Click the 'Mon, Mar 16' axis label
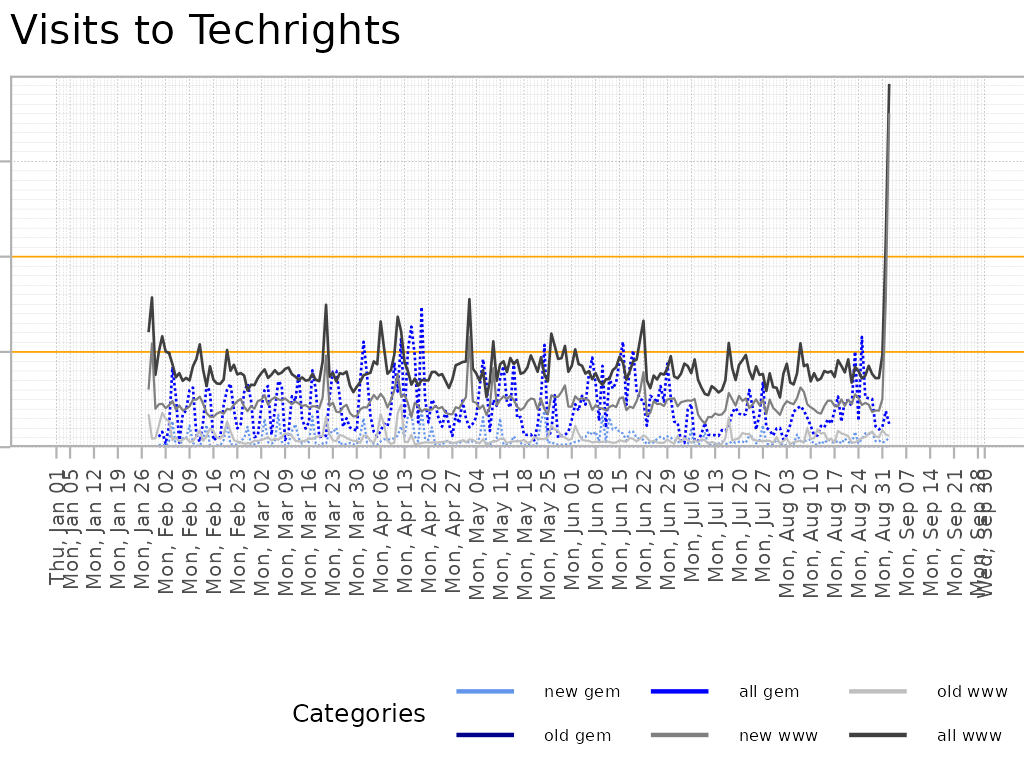This screenshot has width=1024, height=759. 309,532
